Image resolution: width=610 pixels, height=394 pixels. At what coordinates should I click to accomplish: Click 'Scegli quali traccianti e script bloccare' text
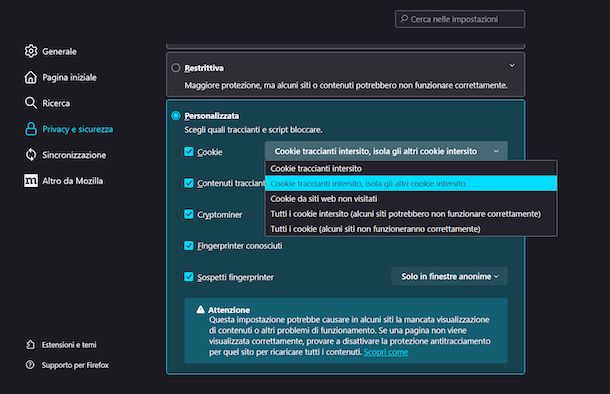pyautogui.click(x=253, y=130)
